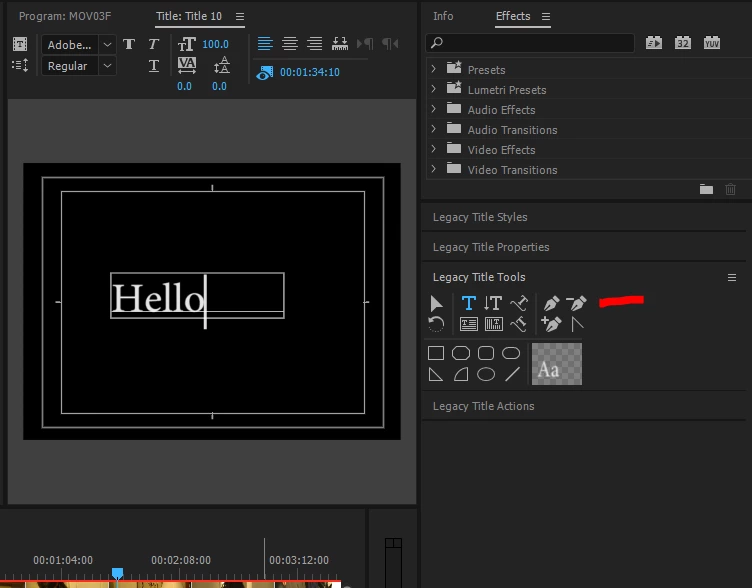
Task: Select the Pen tool
Action: (x=552, y=304)
